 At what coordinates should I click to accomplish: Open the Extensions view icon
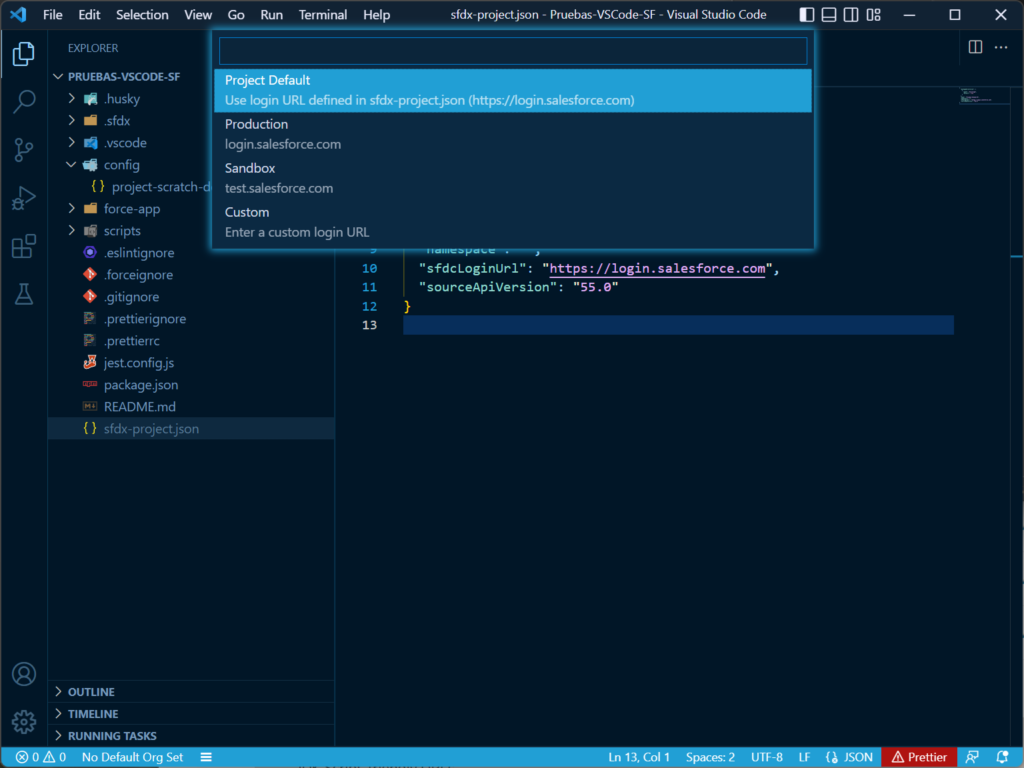point(24,246)
